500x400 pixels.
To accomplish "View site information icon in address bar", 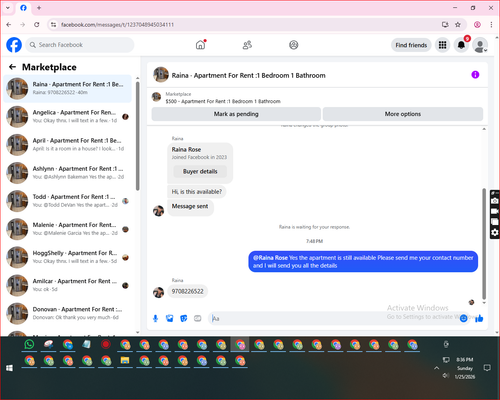I will (x=53, y=25).
